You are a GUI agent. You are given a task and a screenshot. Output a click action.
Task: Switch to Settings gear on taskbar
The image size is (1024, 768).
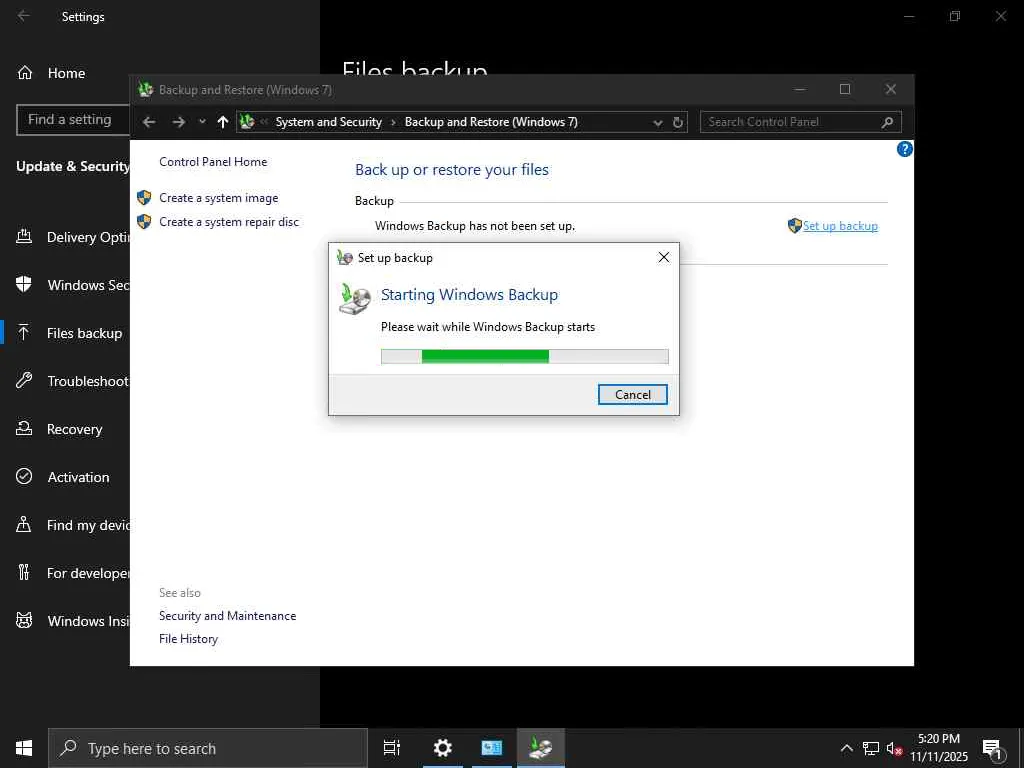coord(443,748)
